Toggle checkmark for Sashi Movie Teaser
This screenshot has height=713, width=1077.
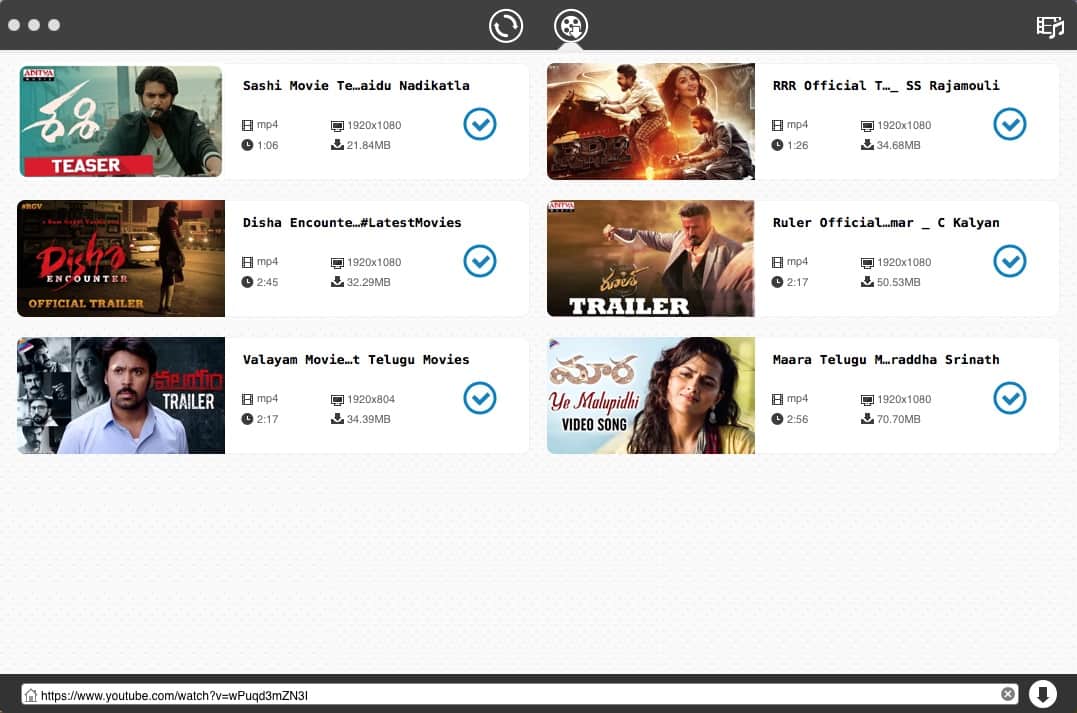click(479, 124)
